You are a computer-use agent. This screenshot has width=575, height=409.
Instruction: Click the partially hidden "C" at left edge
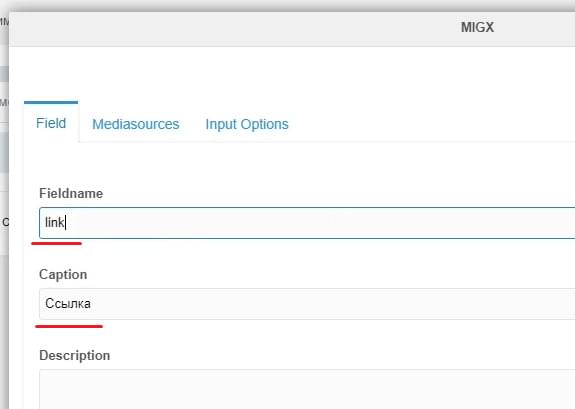5,222
